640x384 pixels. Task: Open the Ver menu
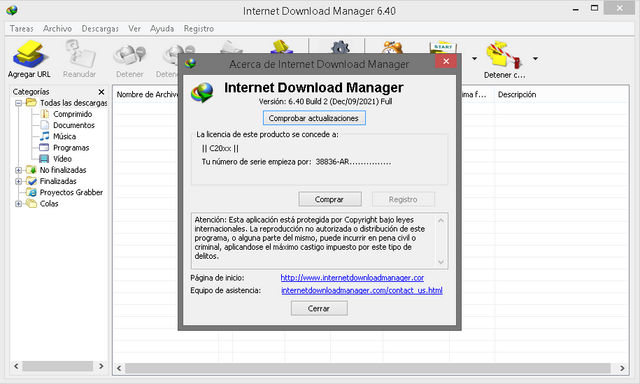135,29
